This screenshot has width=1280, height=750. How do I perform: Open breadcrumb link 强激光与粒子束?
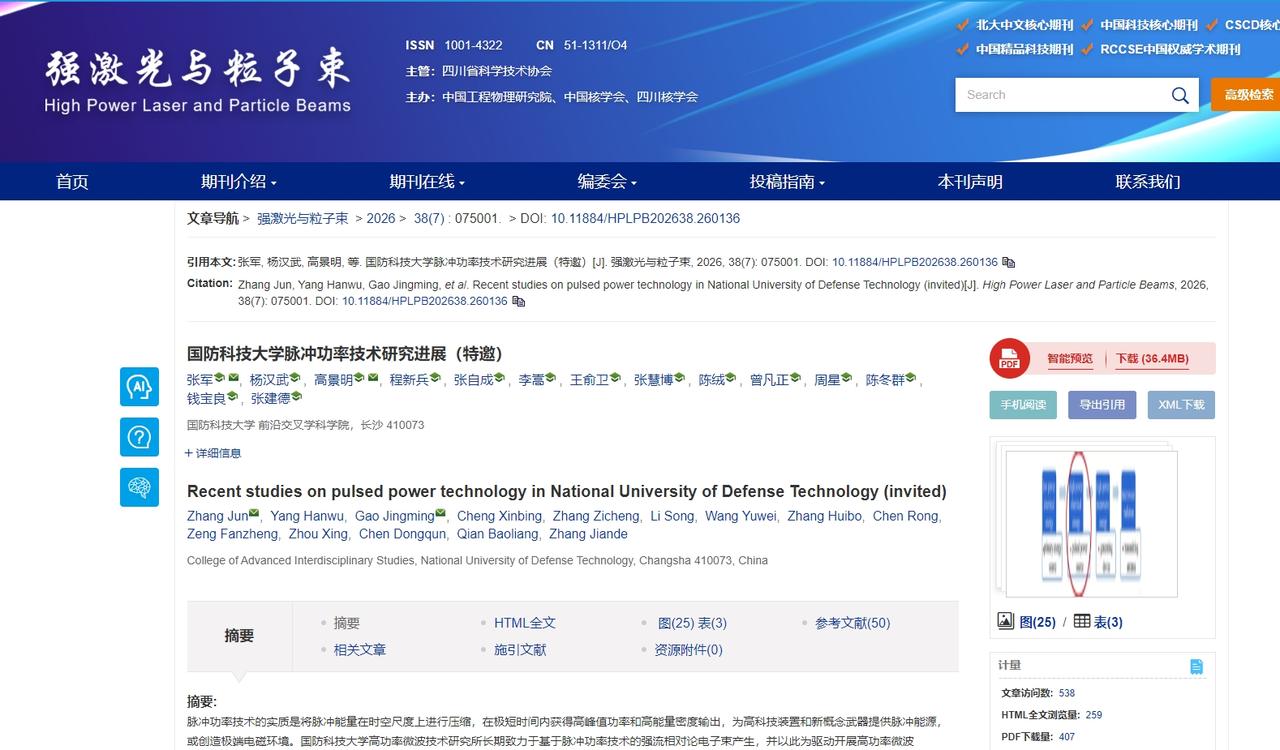coord(303,218)
